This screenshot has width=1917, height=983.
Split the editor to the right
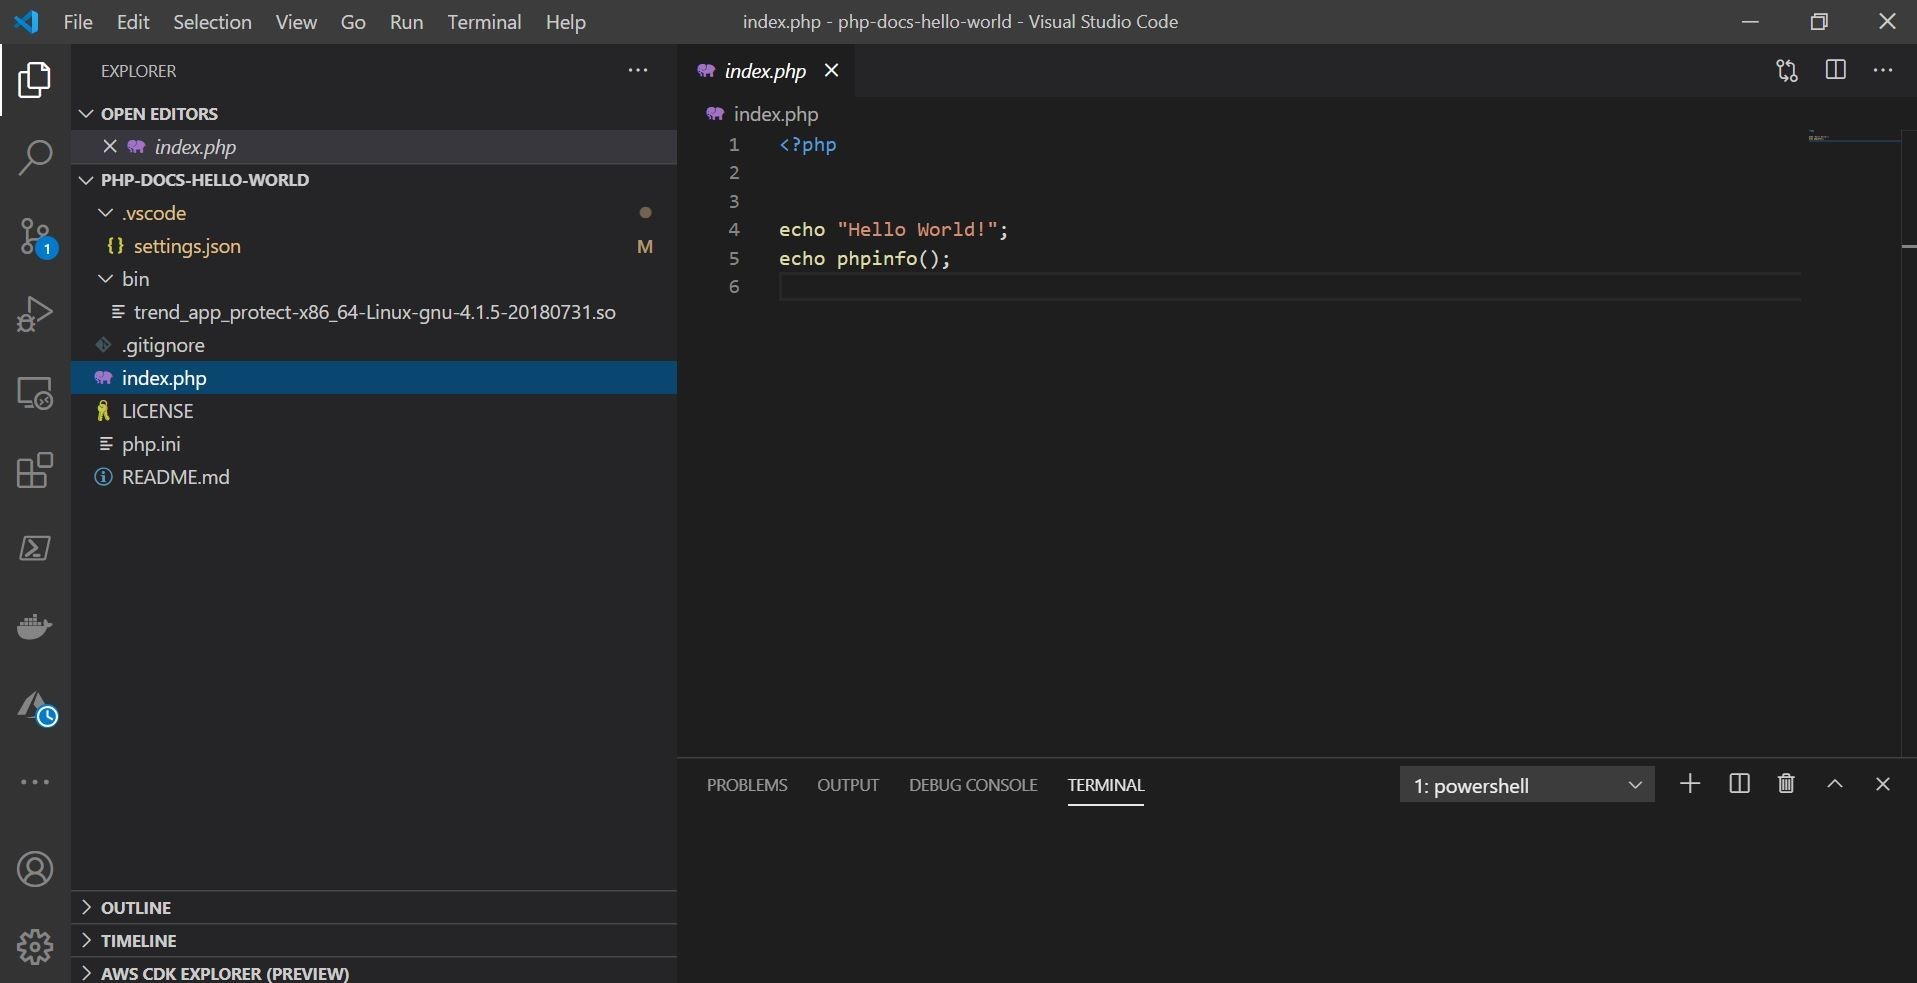(1836, 70)
